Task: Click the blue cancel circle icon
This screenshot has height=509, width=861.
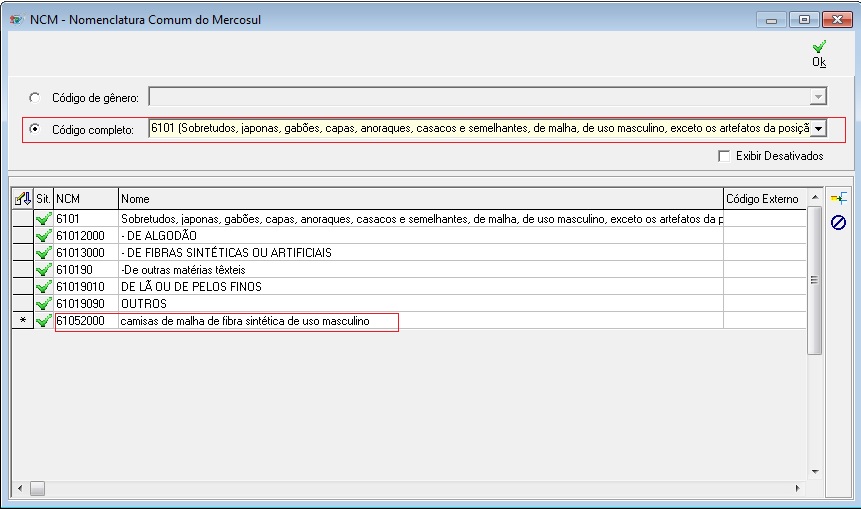Action: tap(838, 223)
